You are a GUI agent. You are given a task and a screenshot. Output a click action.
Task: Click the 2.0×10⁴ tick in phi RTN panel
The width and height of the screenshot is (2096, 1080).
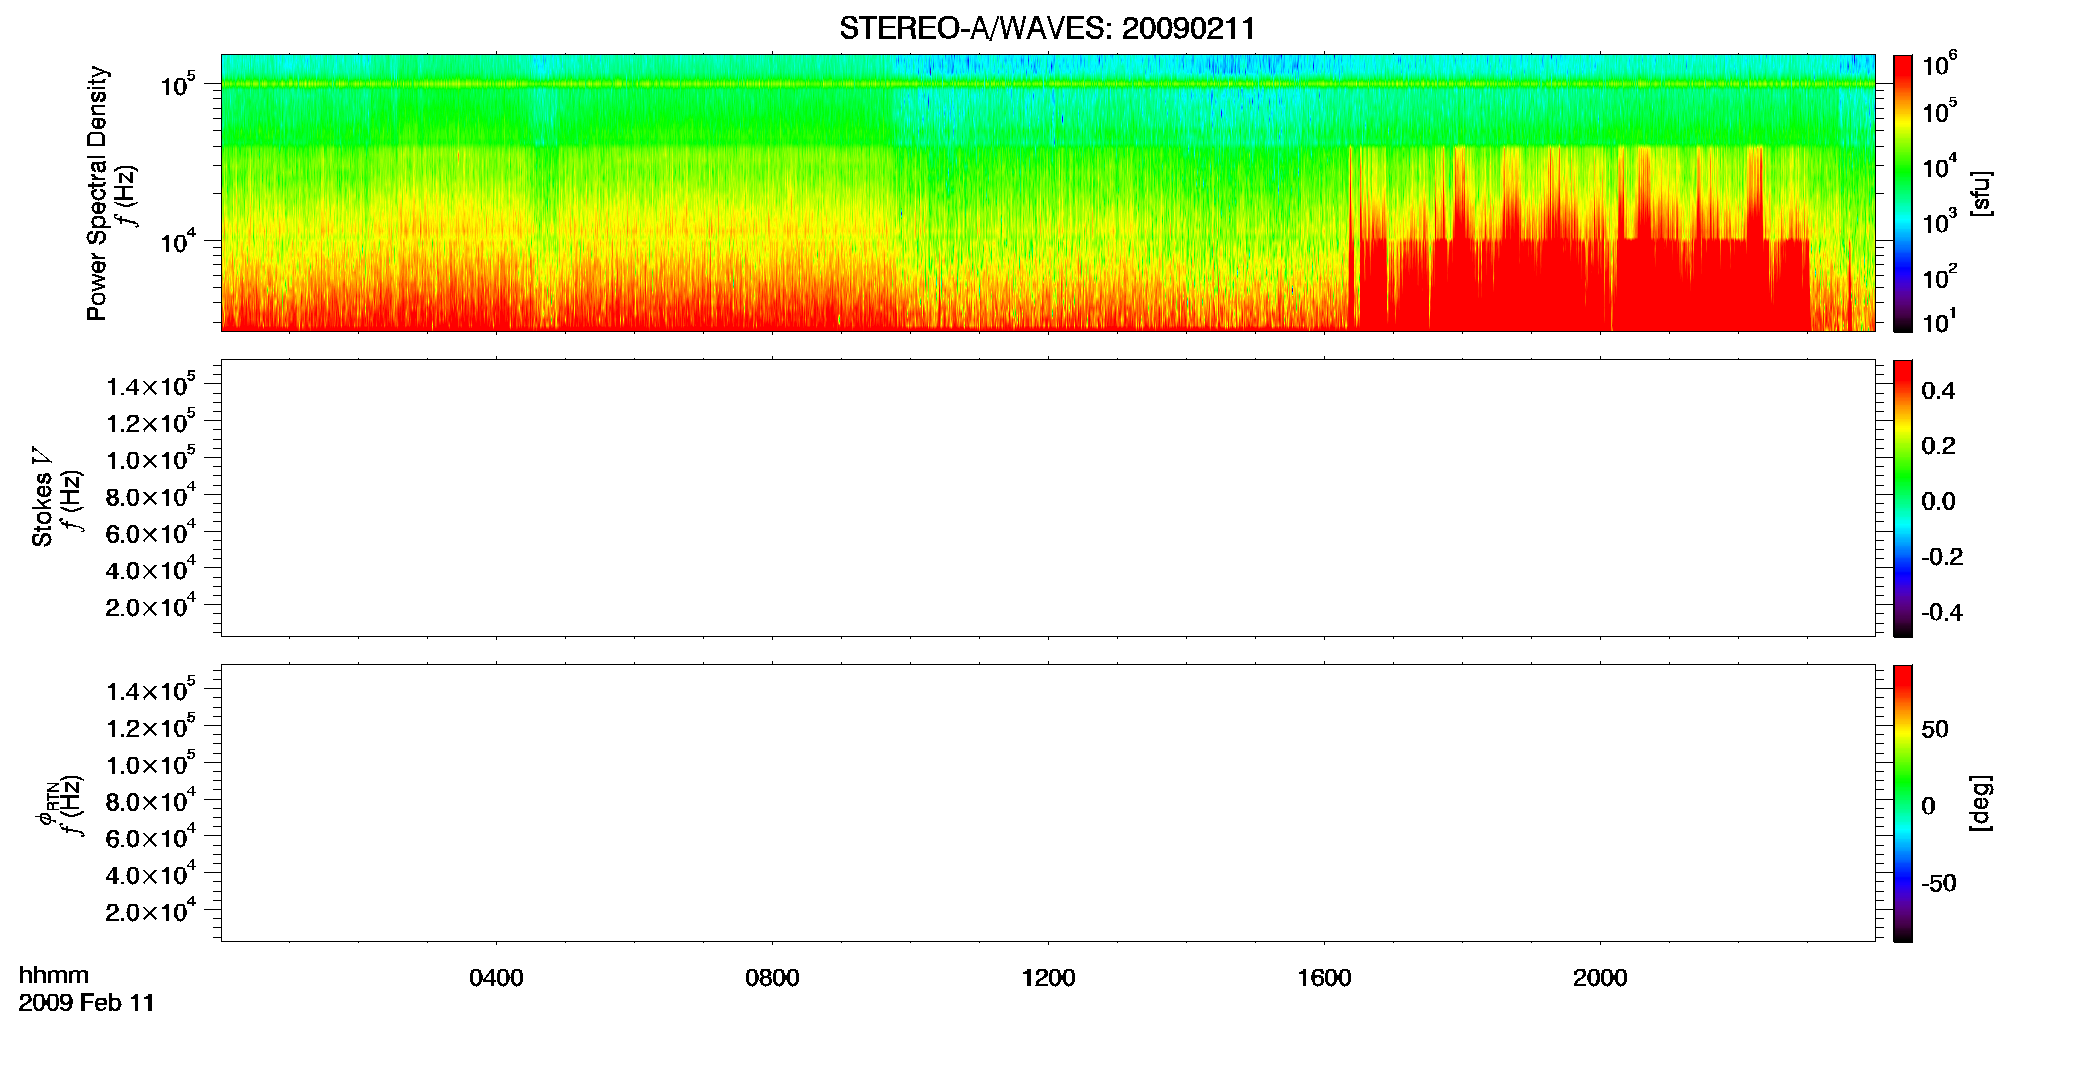(x=151, y=910)
